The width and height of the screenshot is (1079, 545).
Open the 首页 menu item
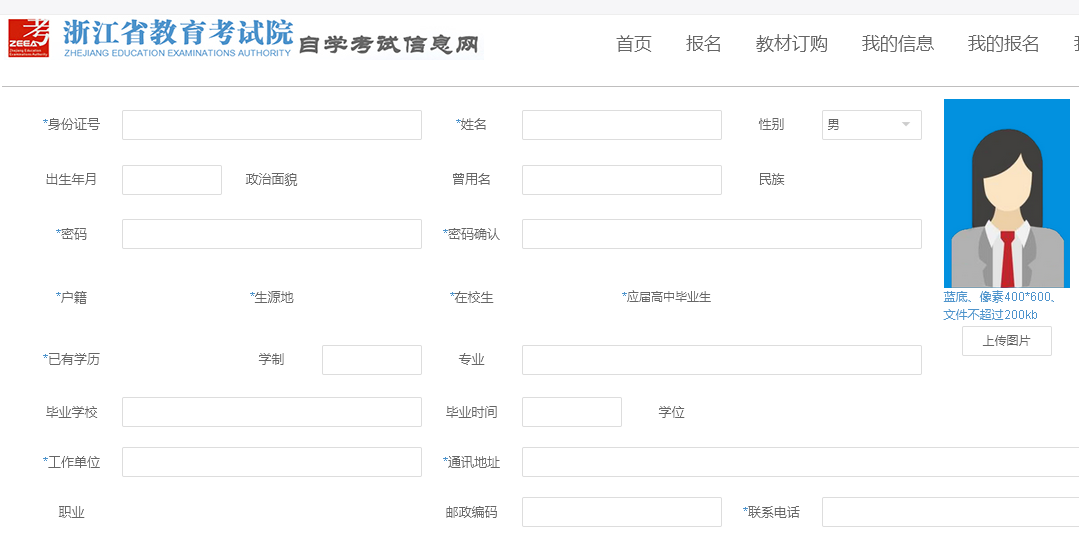tap(634, 44)
